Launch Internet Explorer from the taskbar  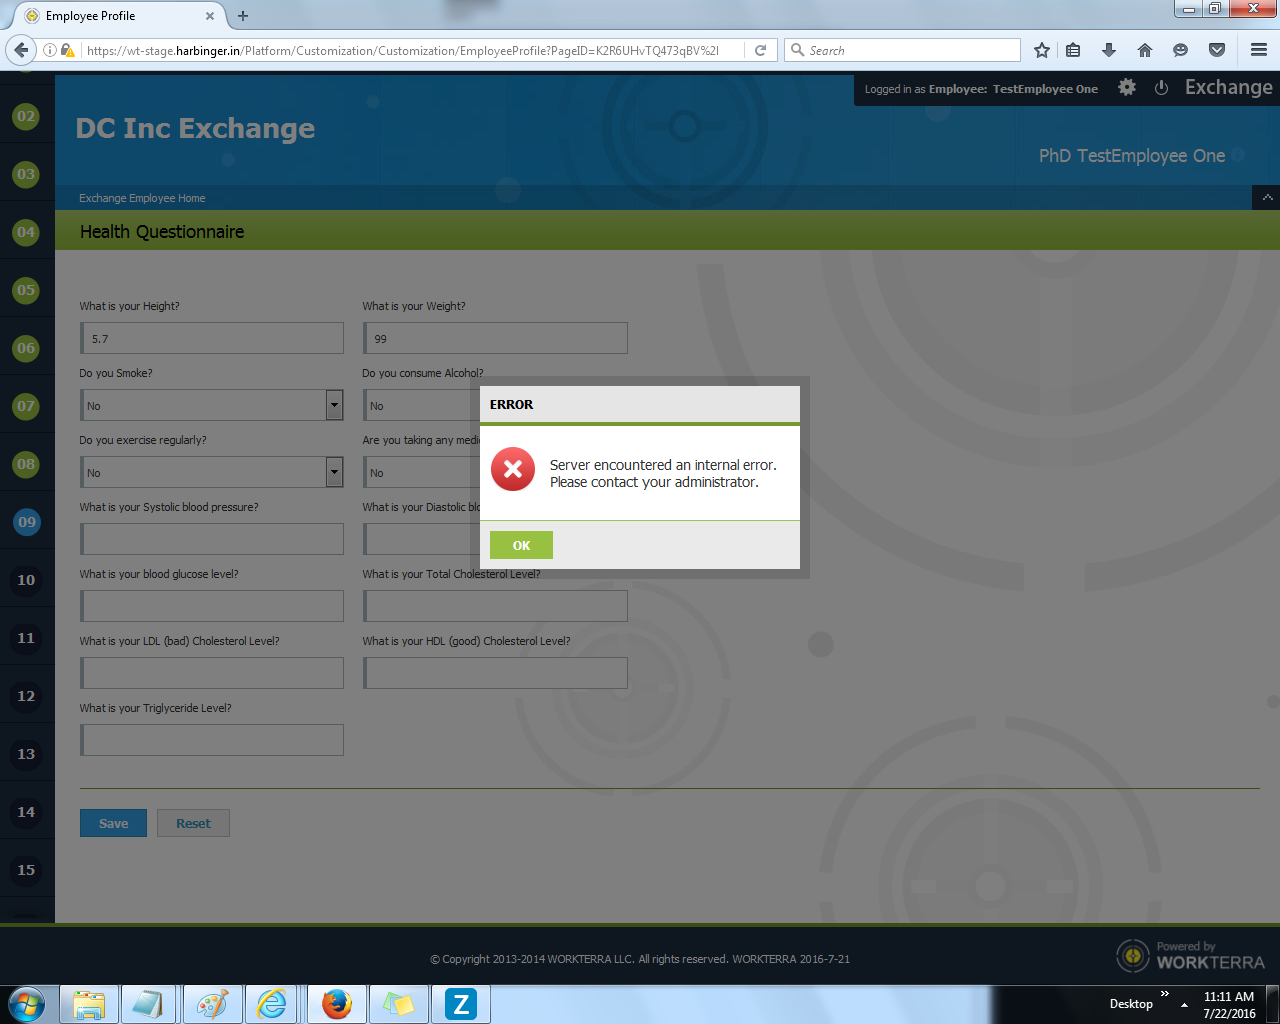[271, 1004]
